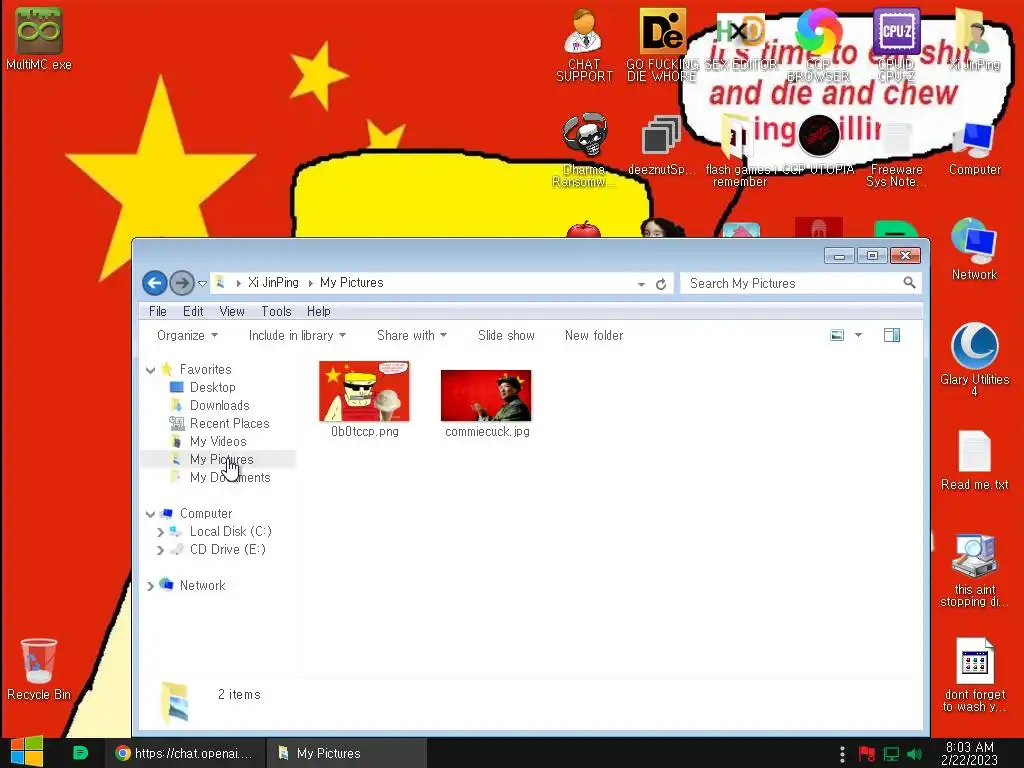This screenshot has width=1024, height=768.
Task: Click the Change your view icon
Action: tap(837, 335)
